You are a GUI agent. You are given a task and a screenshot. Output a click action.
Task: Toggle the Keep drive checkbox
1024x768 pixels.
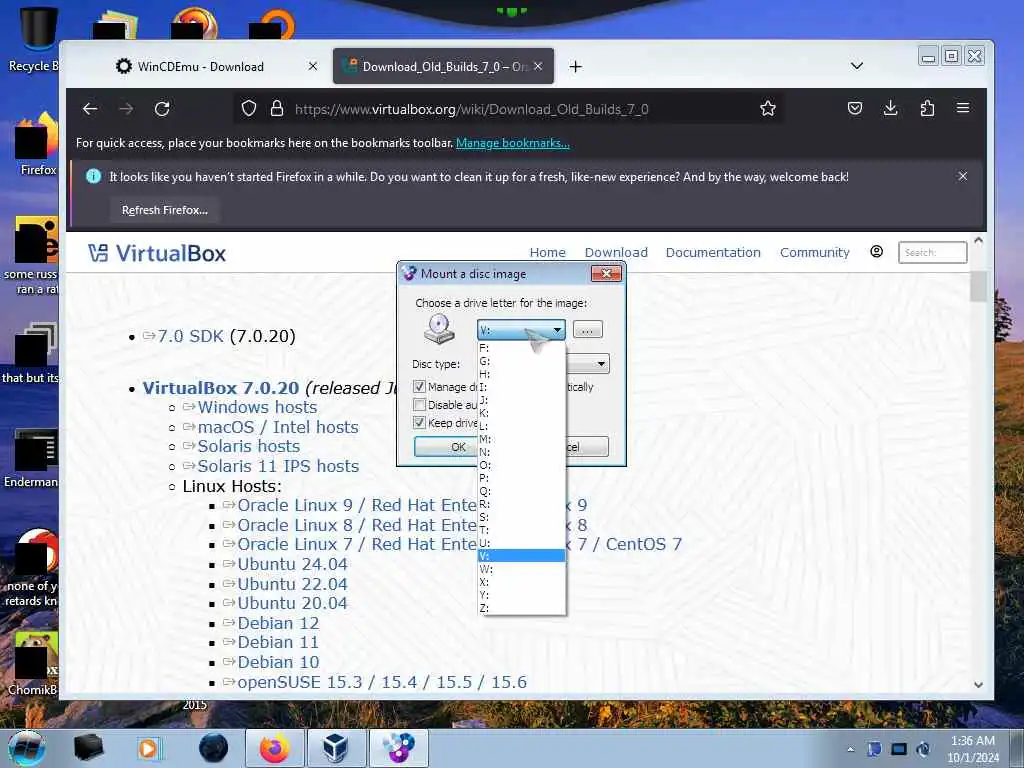click(419, 423)
